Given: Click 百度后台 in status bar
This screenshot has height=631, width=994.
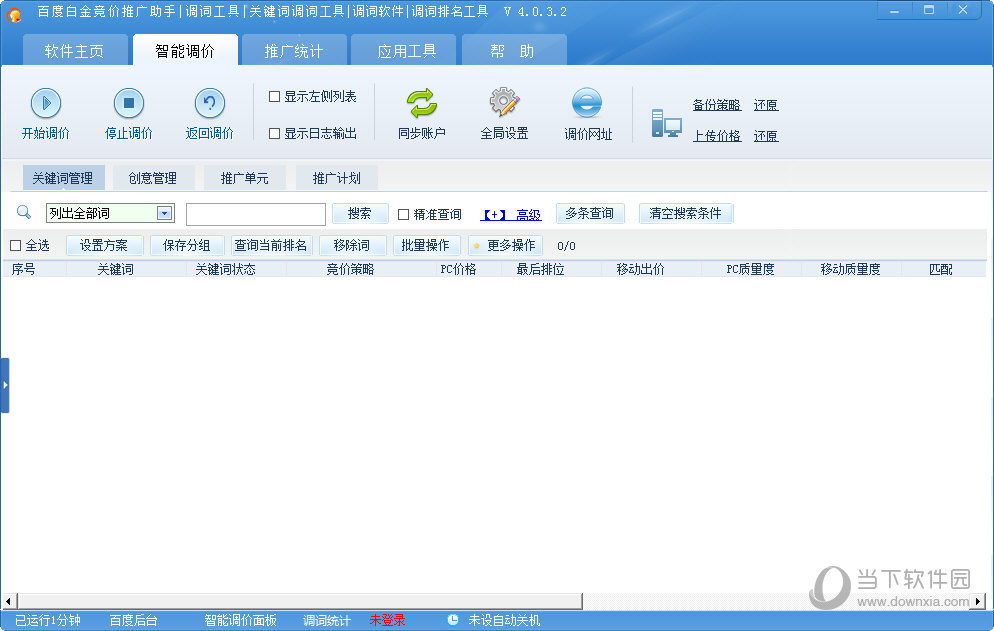Looking at the screenshot, I should point(134,620).
